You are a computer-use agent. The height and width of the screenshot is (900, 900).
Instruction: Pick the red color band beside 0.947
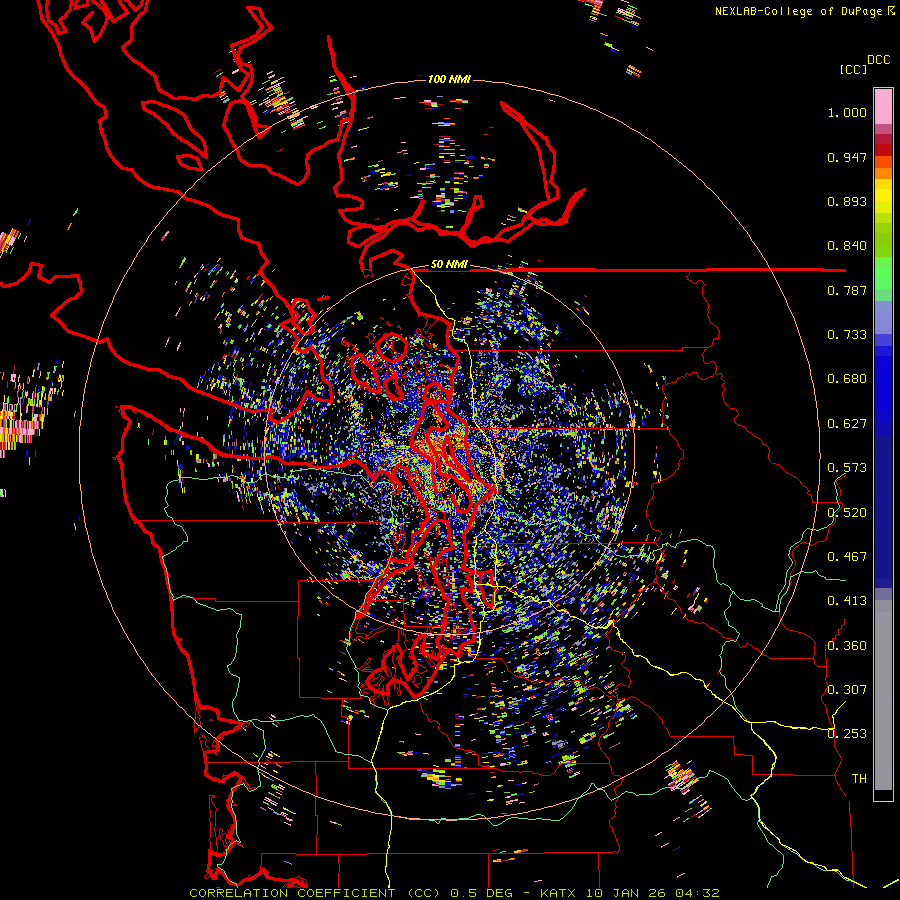883,150
